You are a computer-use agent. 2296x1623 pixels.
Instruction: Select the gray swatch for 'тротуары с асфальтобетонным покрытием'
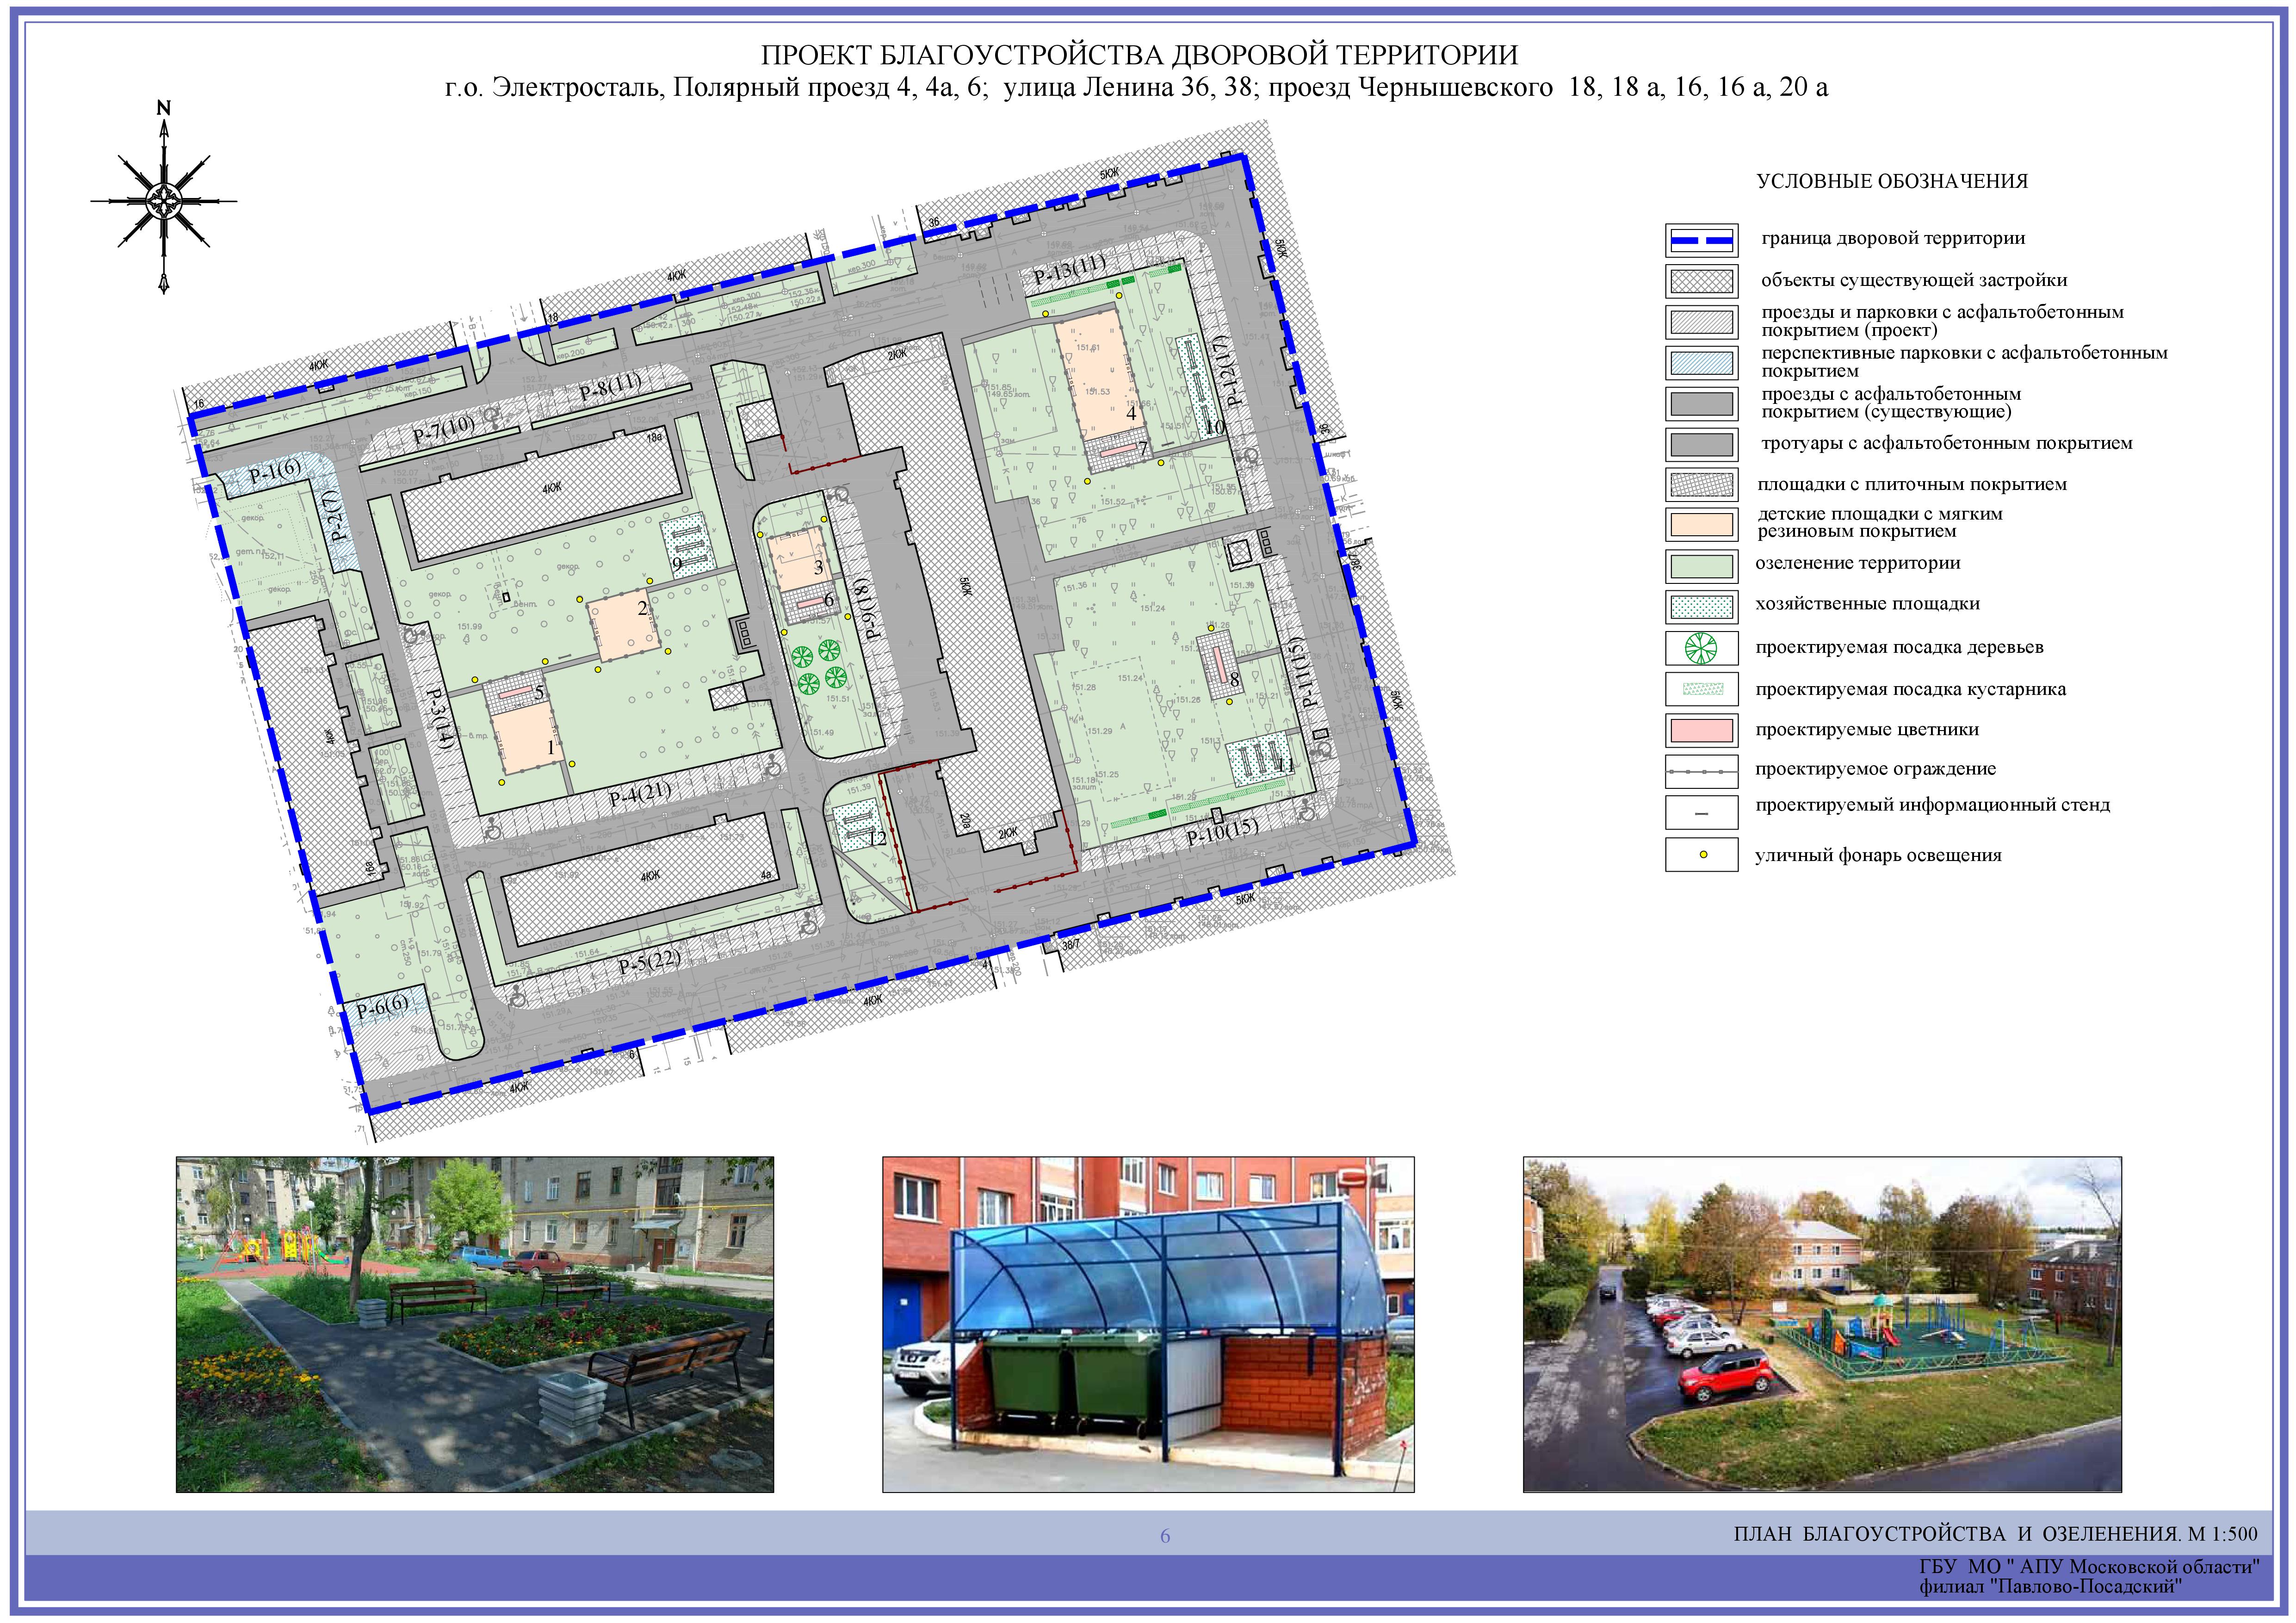click(1701, 444)
